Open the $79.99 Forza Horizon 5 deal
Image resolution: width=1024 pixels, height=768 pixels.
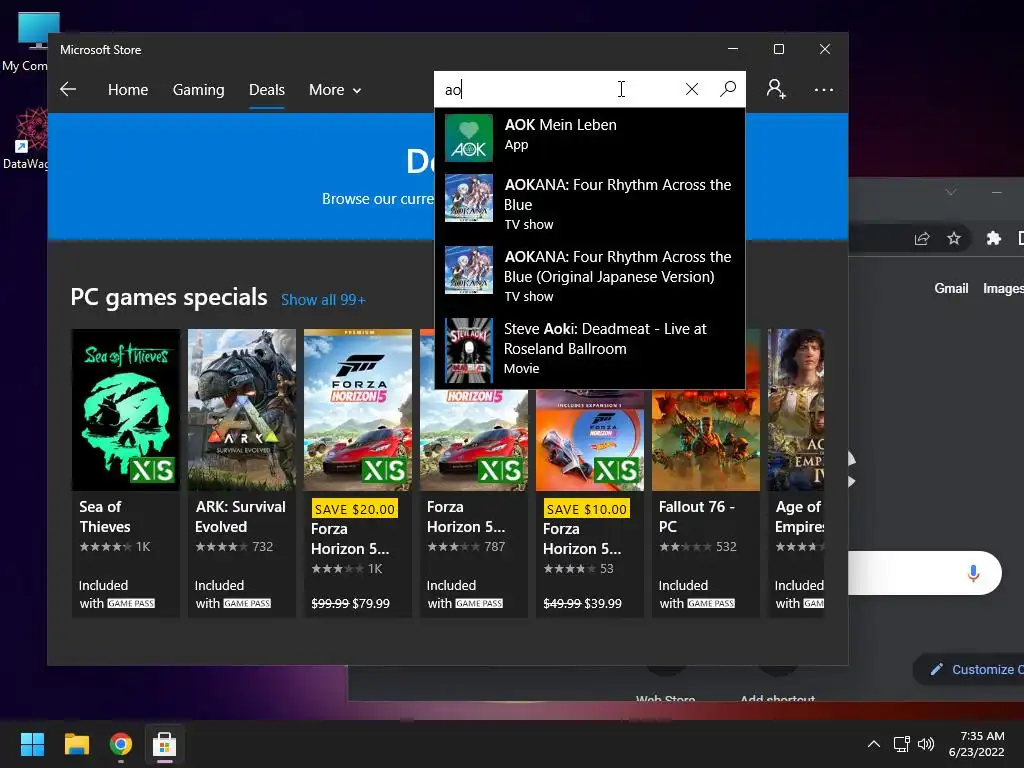pyautogui.click(x=358, y=473)
